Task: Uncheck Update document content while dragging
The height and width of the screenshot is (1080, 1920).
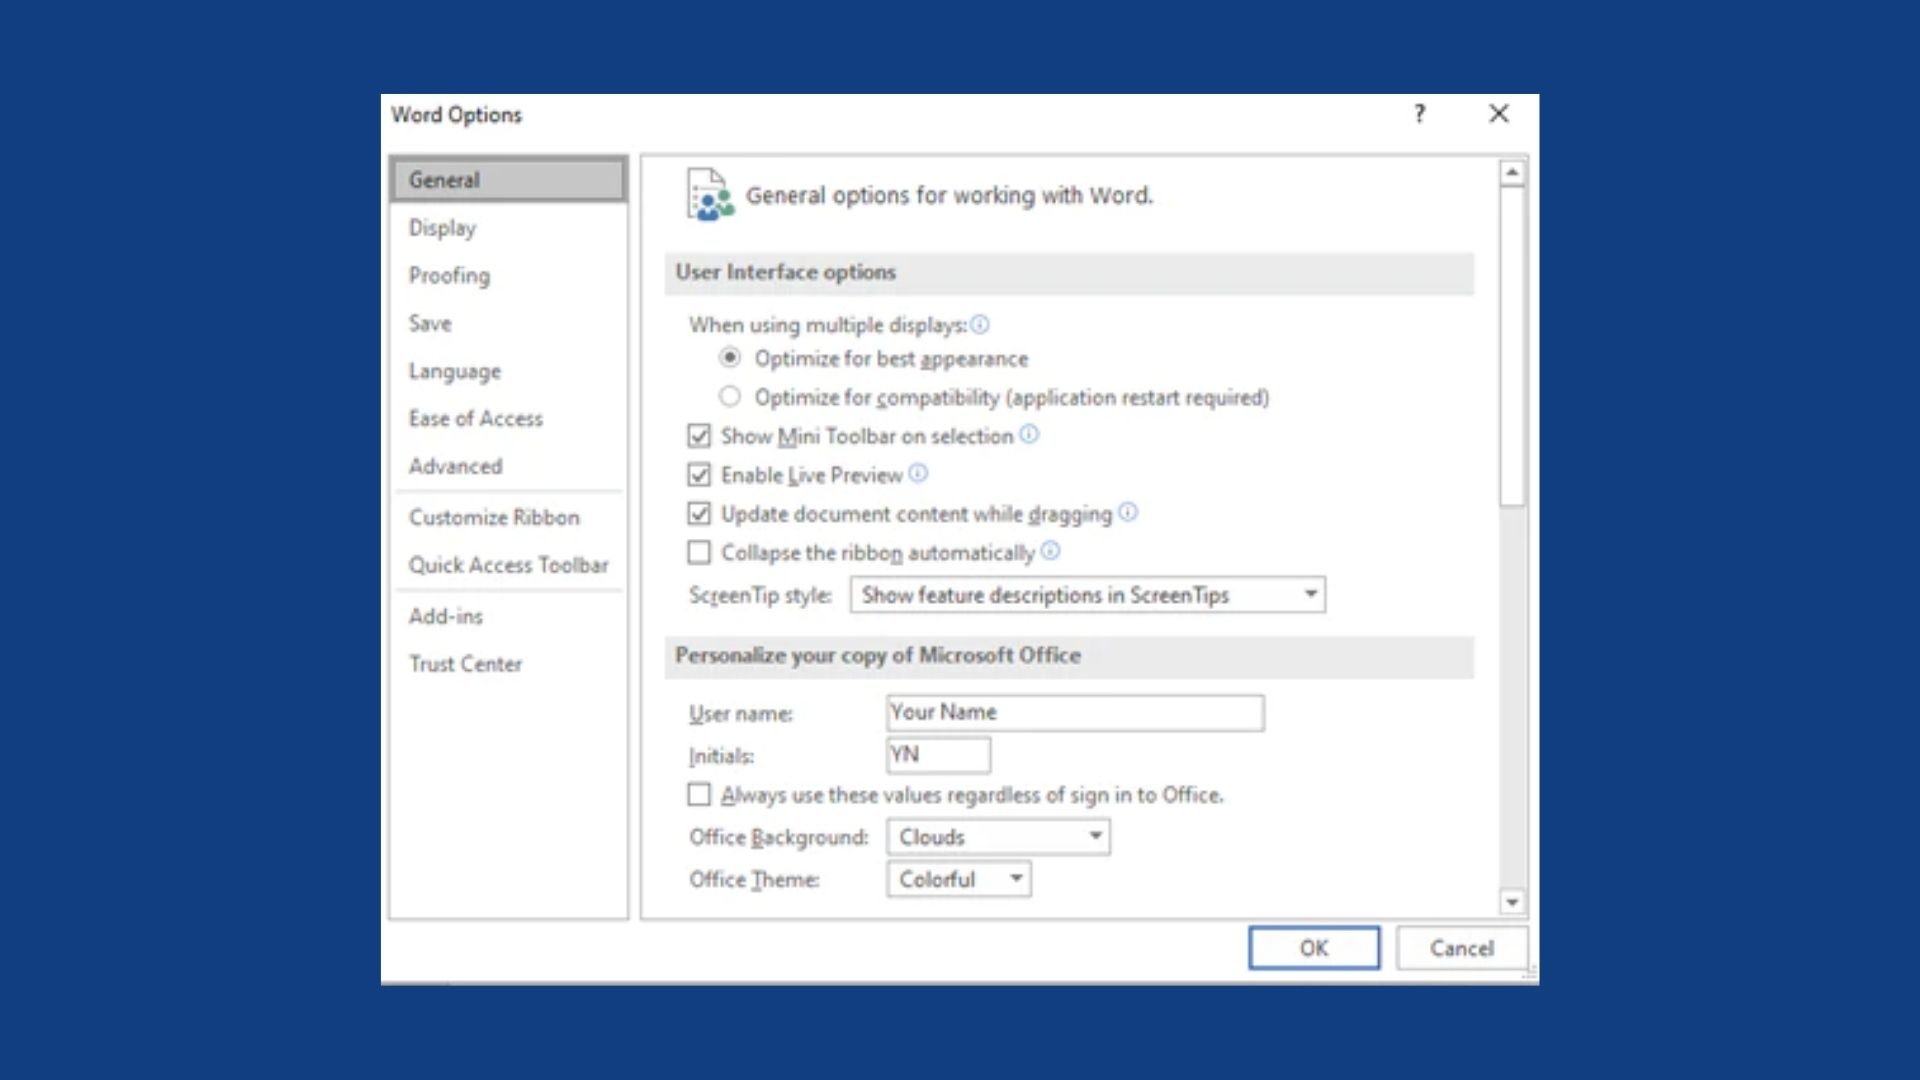Action: 699,514
